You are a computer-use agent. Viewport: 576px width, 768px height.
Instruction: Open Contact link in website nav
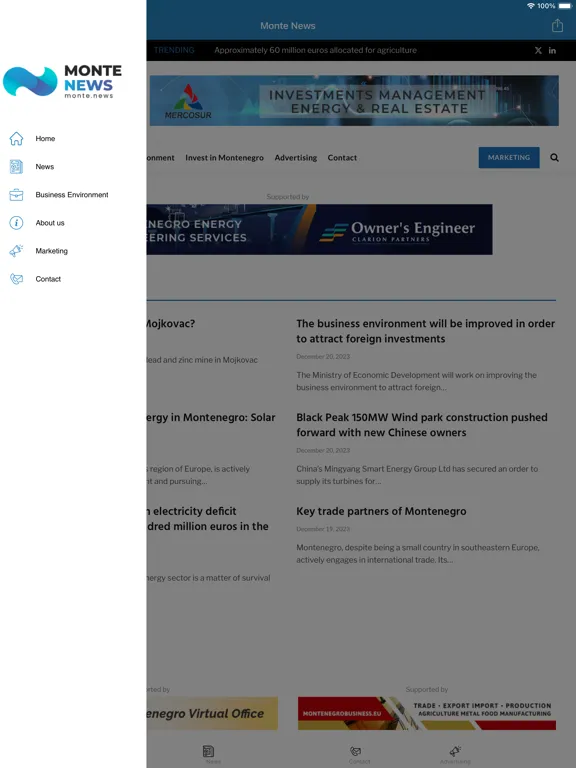tap(342, 158)
